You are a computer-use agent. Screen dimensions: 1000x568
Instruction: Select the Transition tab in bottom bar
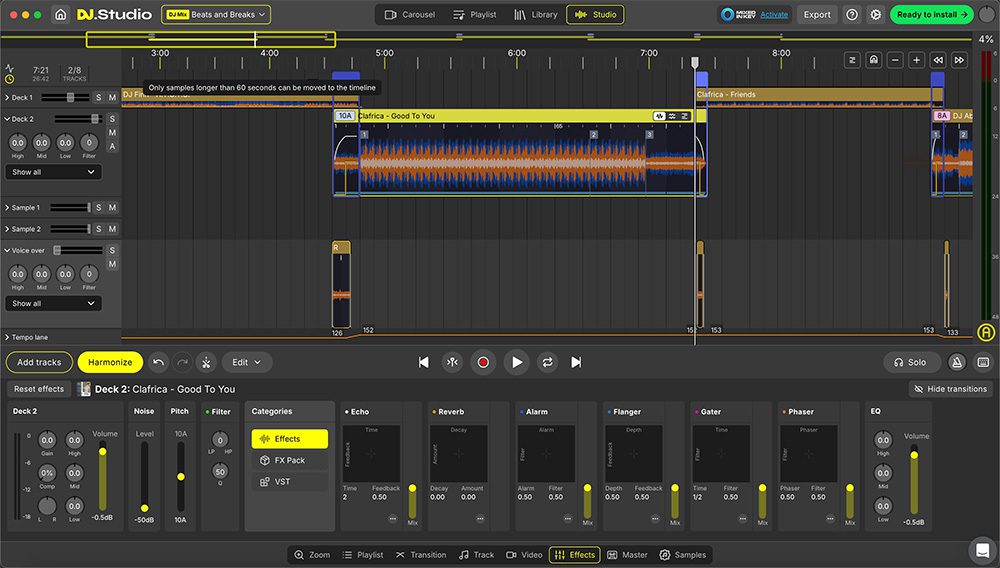pyautogui.click(x=421, y=555)
